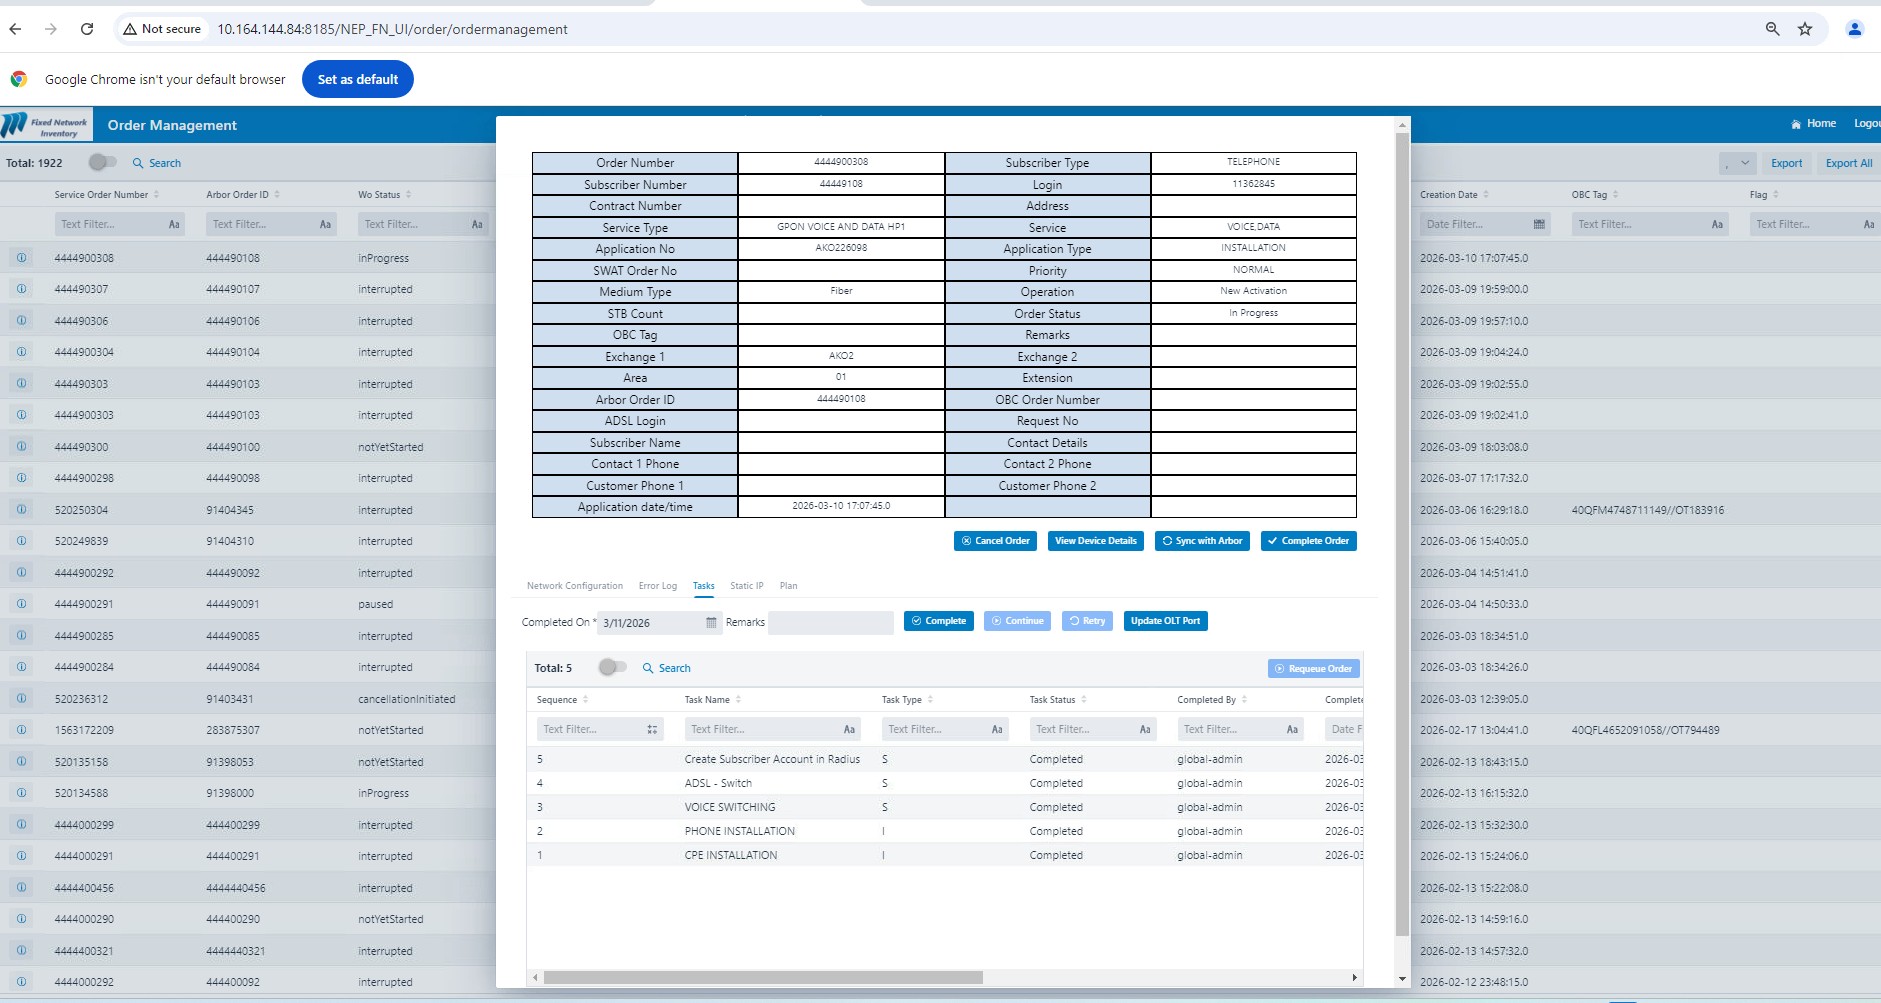1881x1003 pixels.
Task: Click search magnifier in Tasks panel
Action: coord(648,668)
